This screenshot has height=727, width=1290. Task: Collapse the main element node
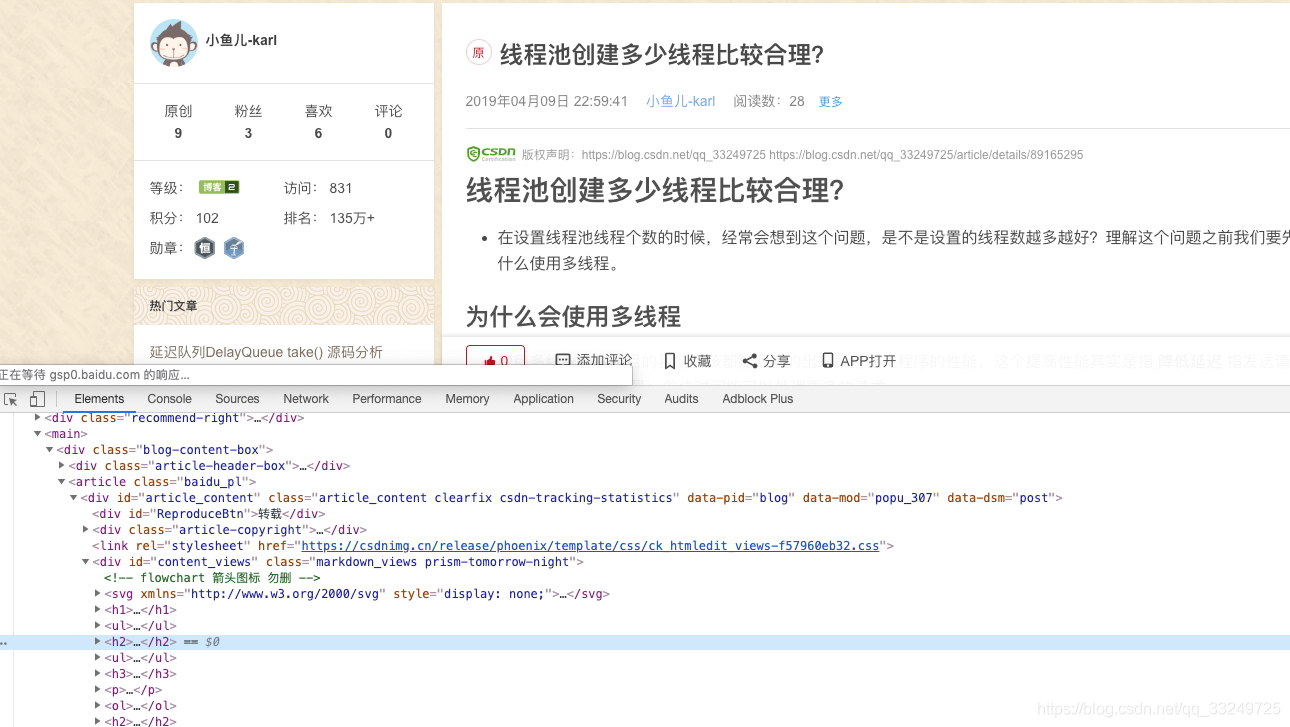(x=38, y=434)
